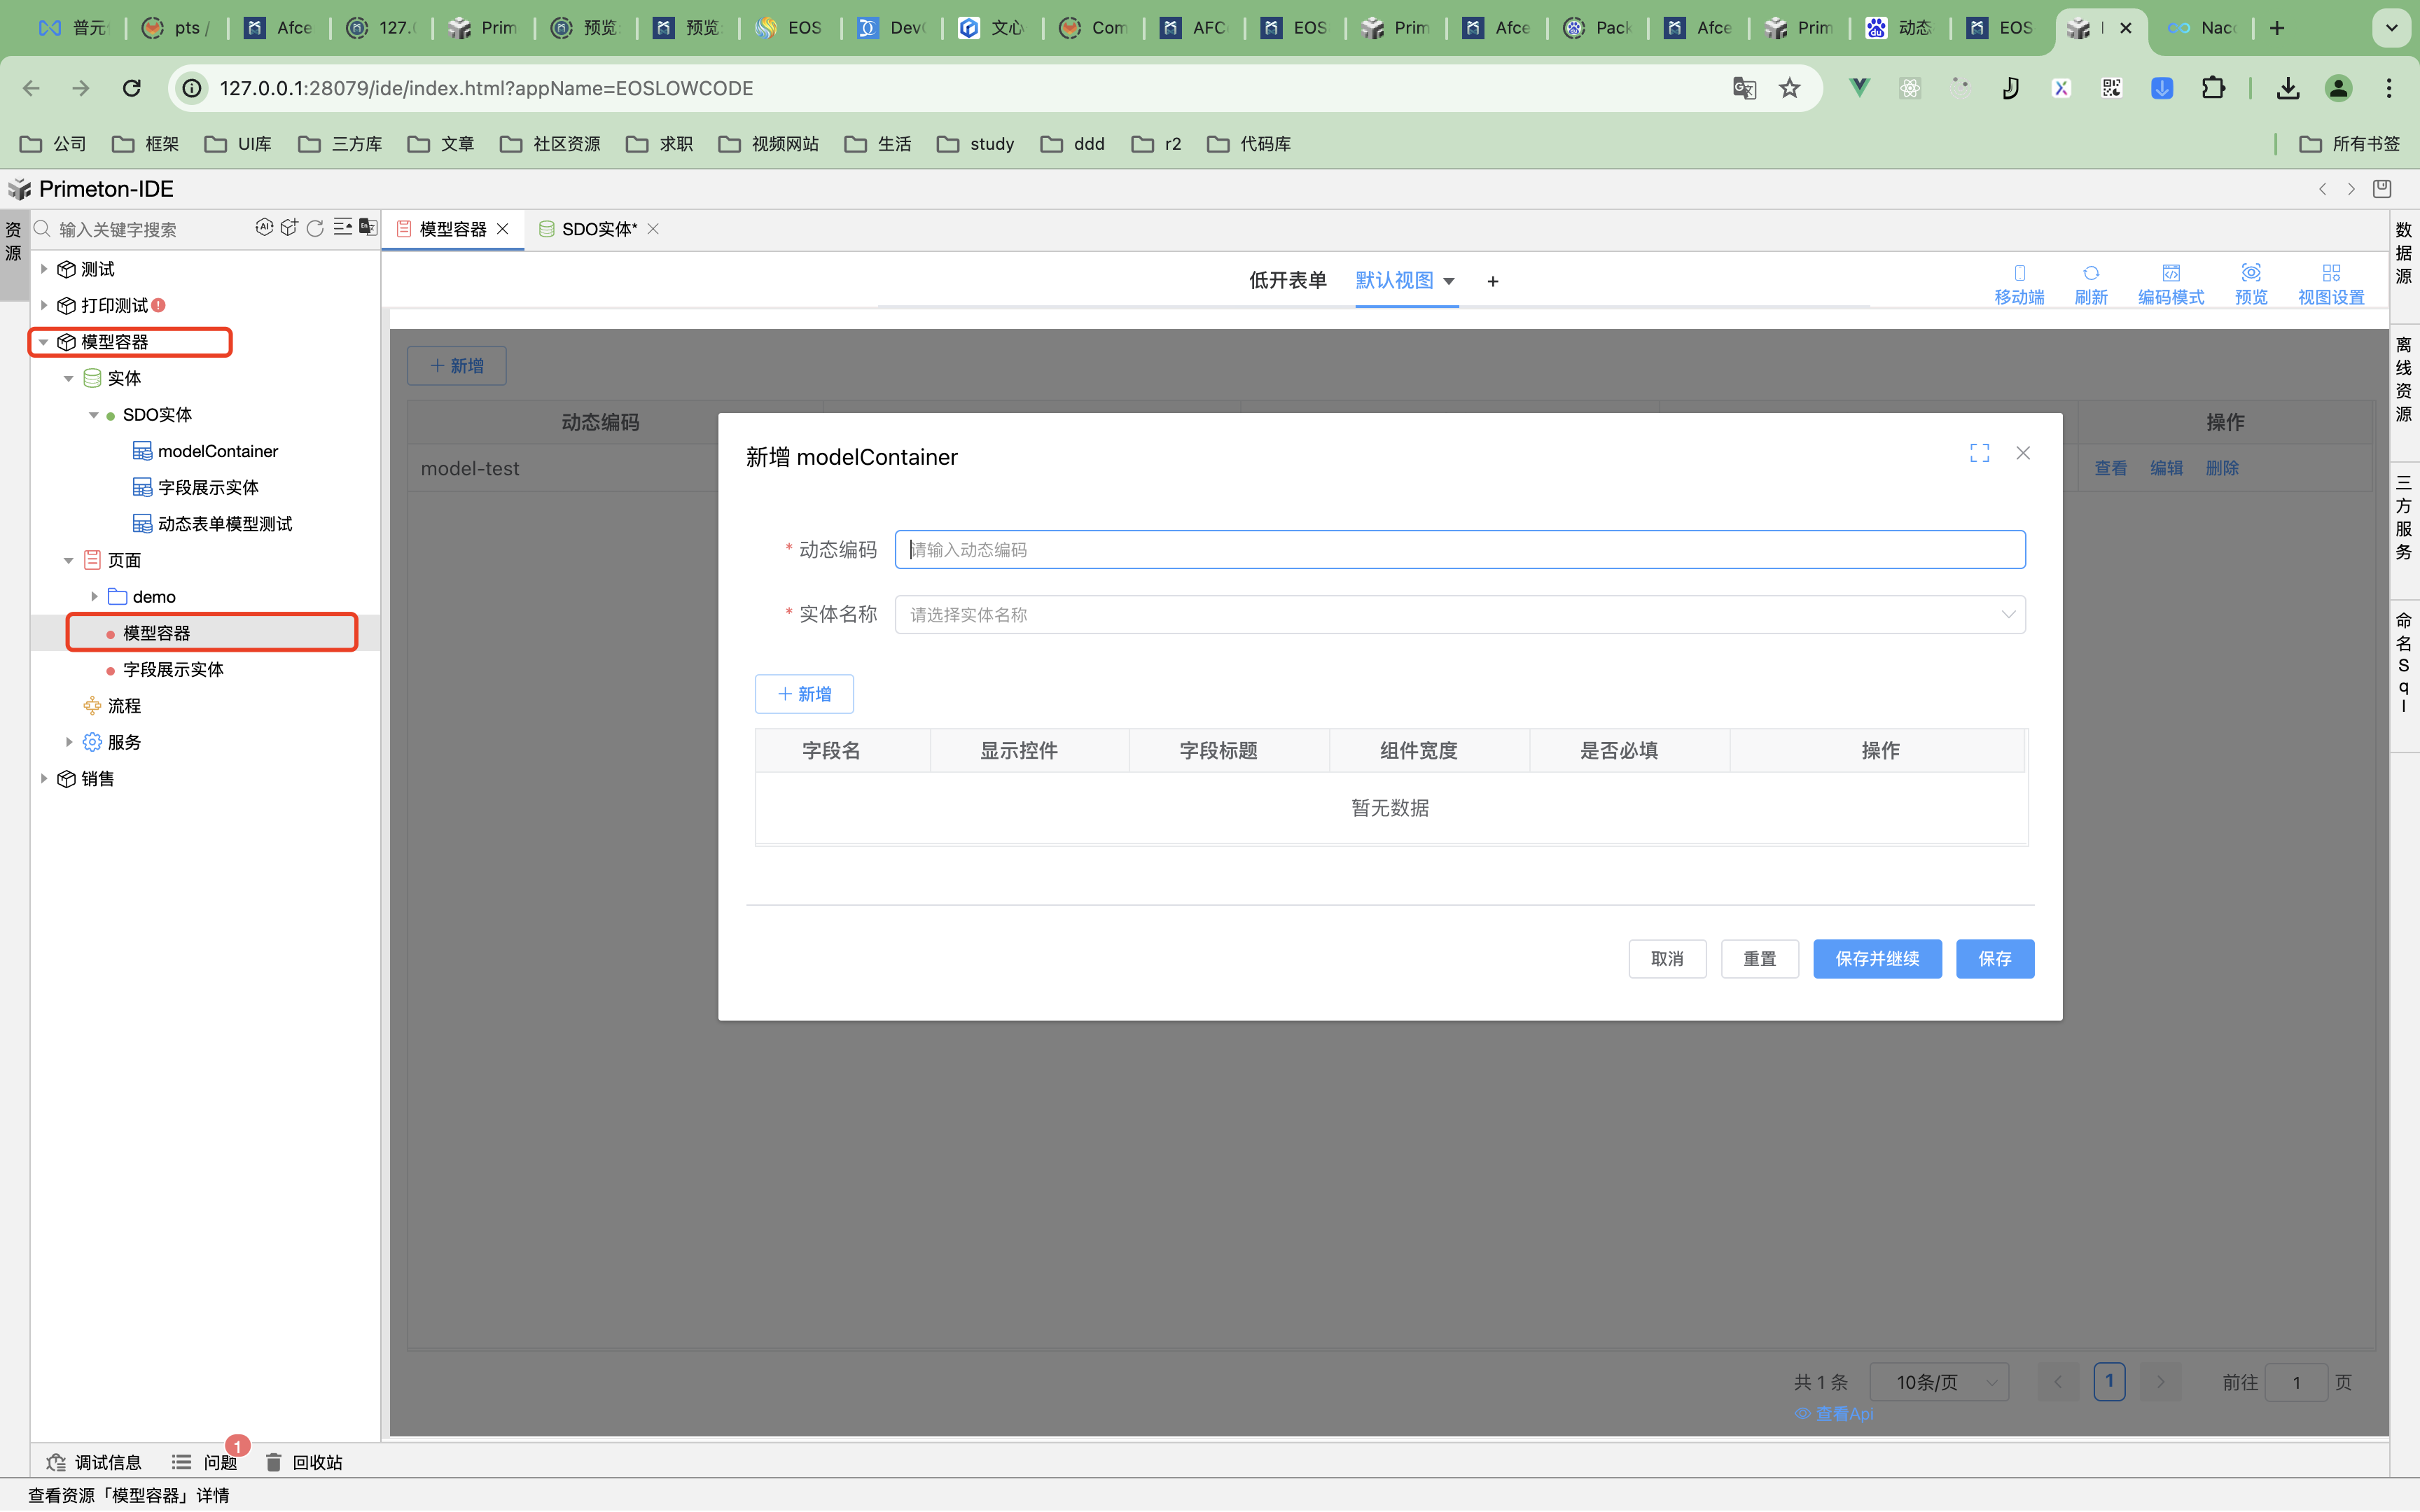Select the 低开表单 tab
The height and width of the screenshot is (1512, 2420).
coord(1286,280)
